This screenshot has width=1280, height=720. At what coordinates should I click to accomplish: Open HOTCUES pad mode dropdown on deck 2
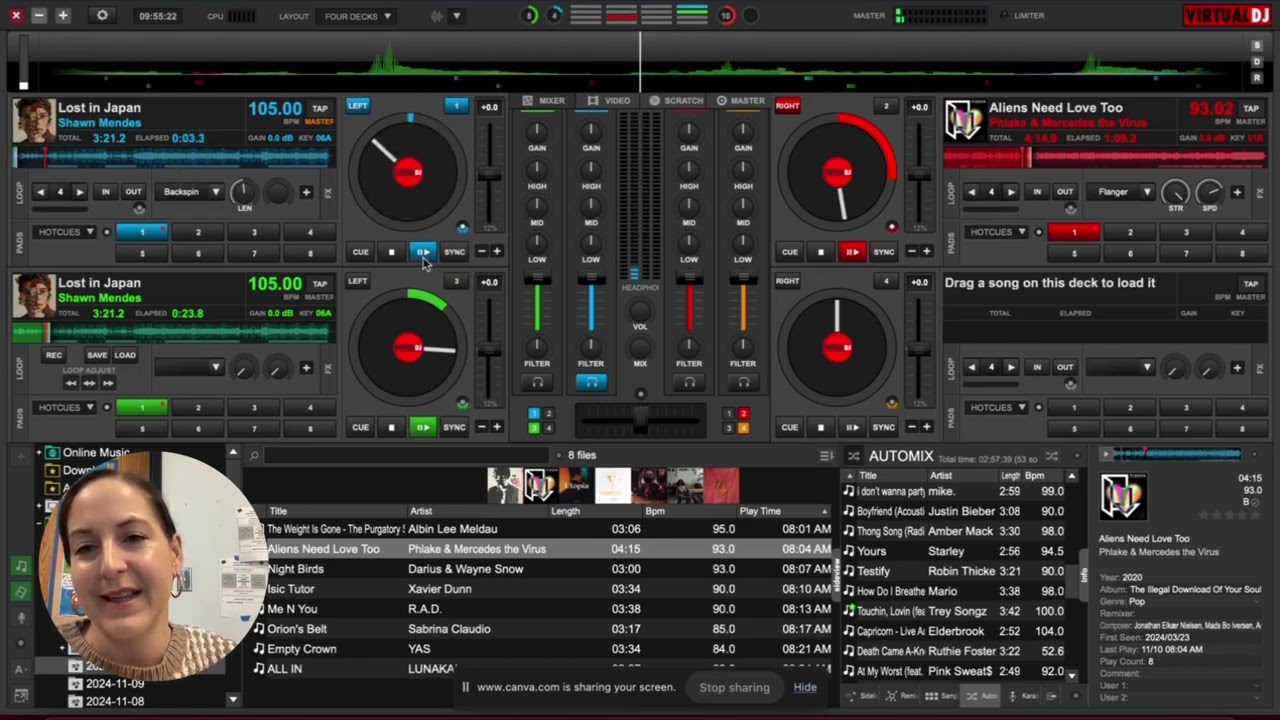(x=997, y=232)
